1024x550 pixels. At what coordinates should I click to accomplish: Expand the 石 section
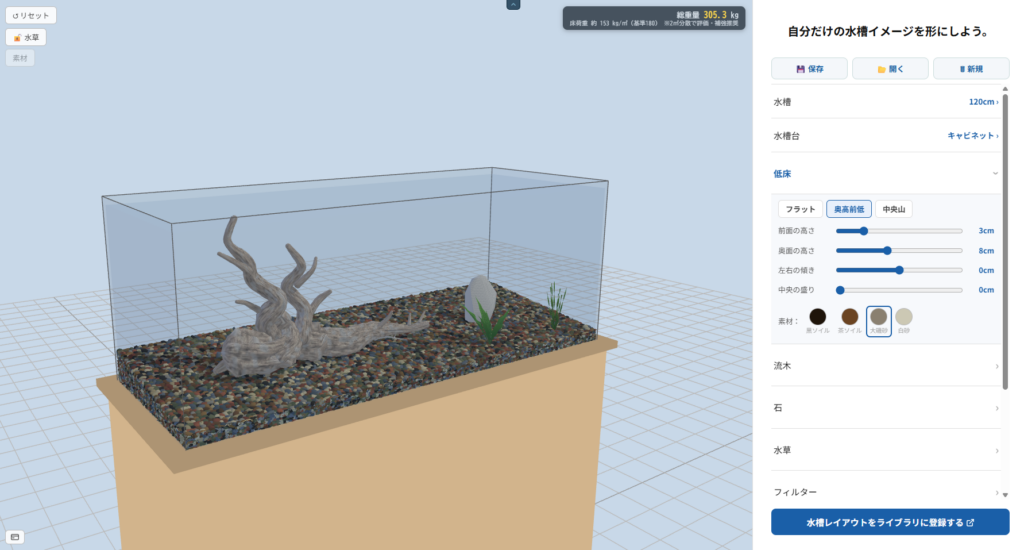pos(886,408)
